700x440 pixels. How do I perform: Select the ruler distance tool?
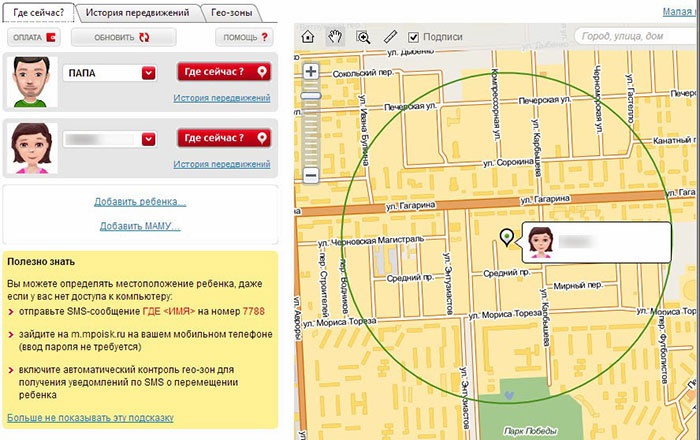[x=390, y=36]
